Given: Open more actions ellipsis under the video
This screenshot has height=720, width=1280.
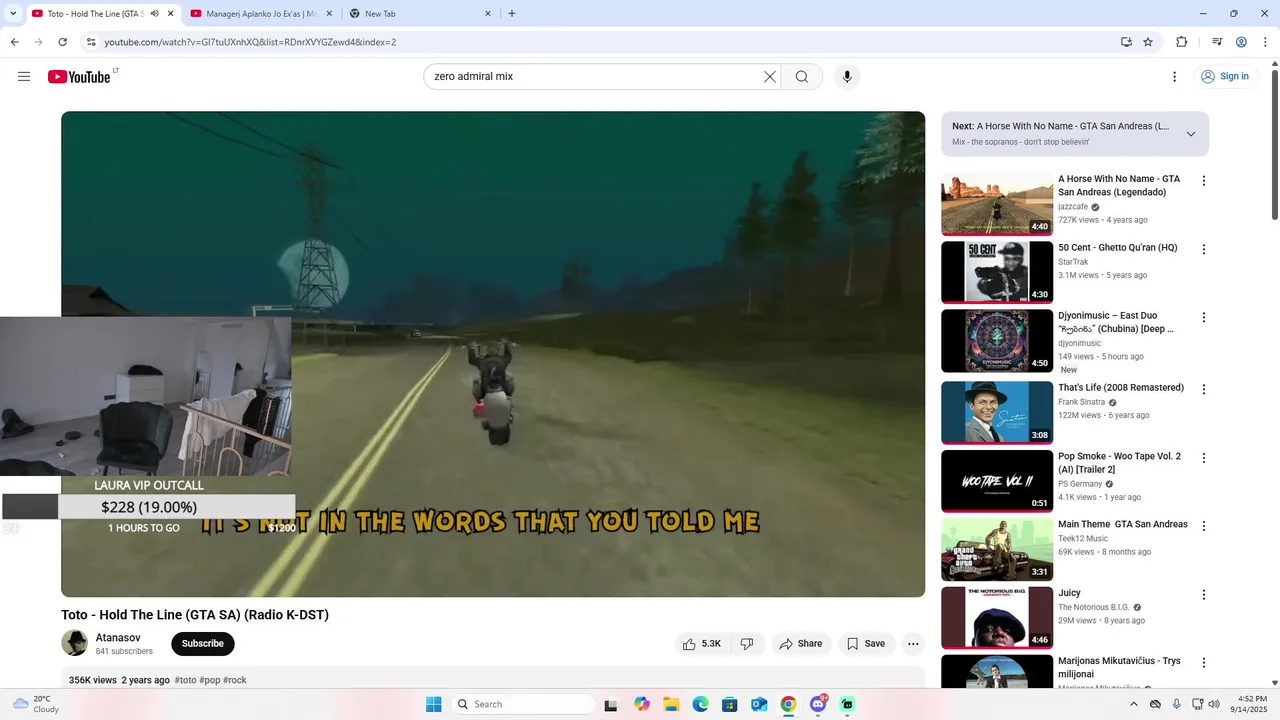Looking at the screenshot, I should coord(913,644).
